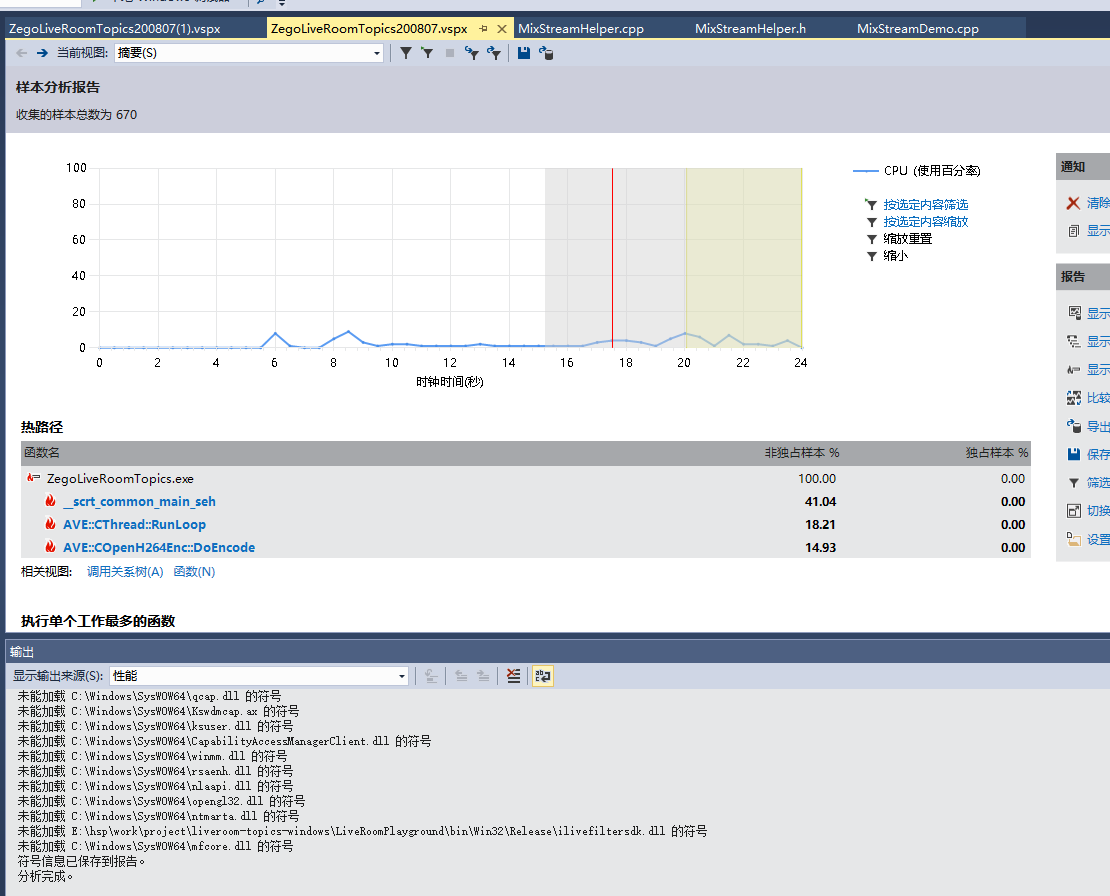Switch to ZegoLiveRoomTopics200807(1).vspx tab
Viewport: 1110px width, 896px height.
115,29
